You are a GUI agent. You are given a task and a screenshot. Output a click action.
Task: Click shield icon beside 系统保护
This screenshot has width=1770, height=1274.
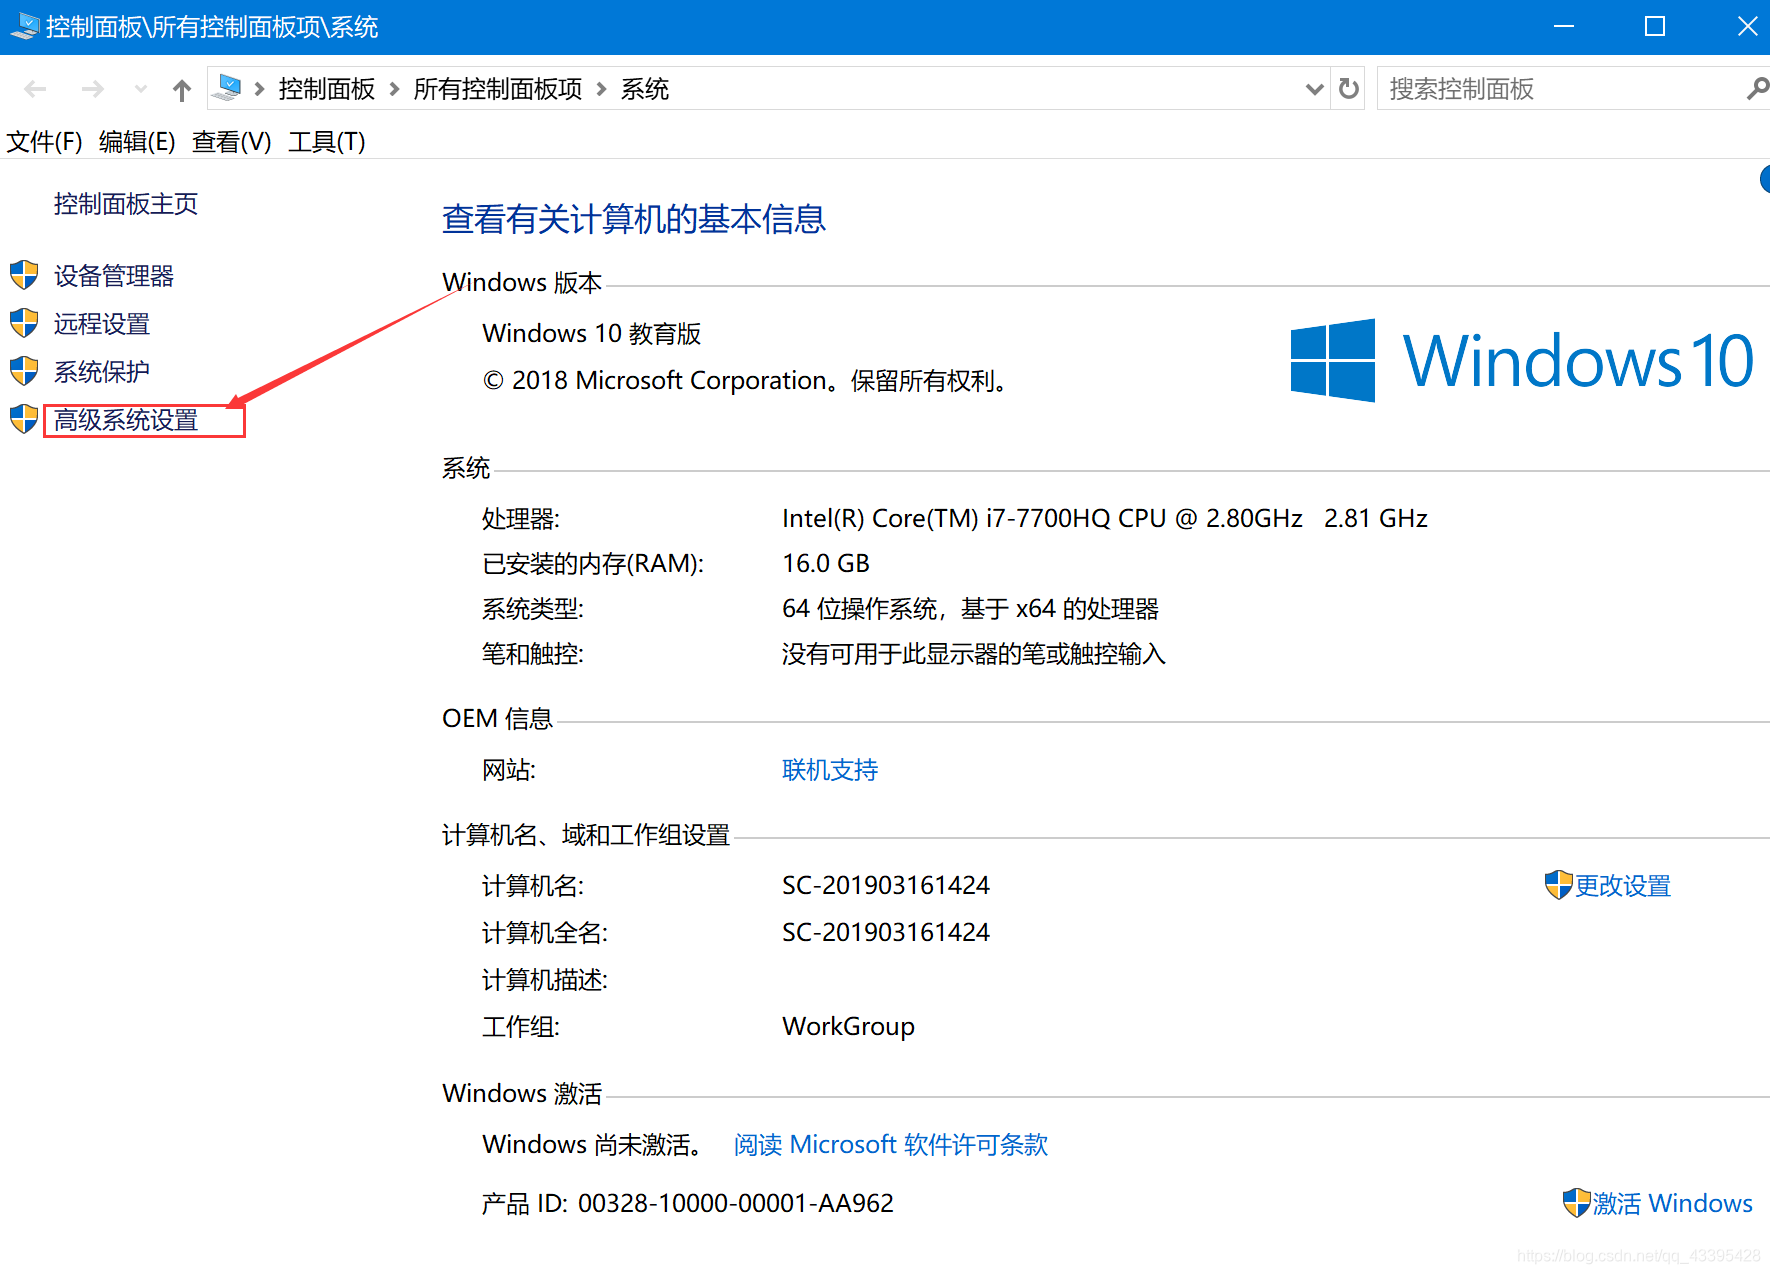click(24, 371)
